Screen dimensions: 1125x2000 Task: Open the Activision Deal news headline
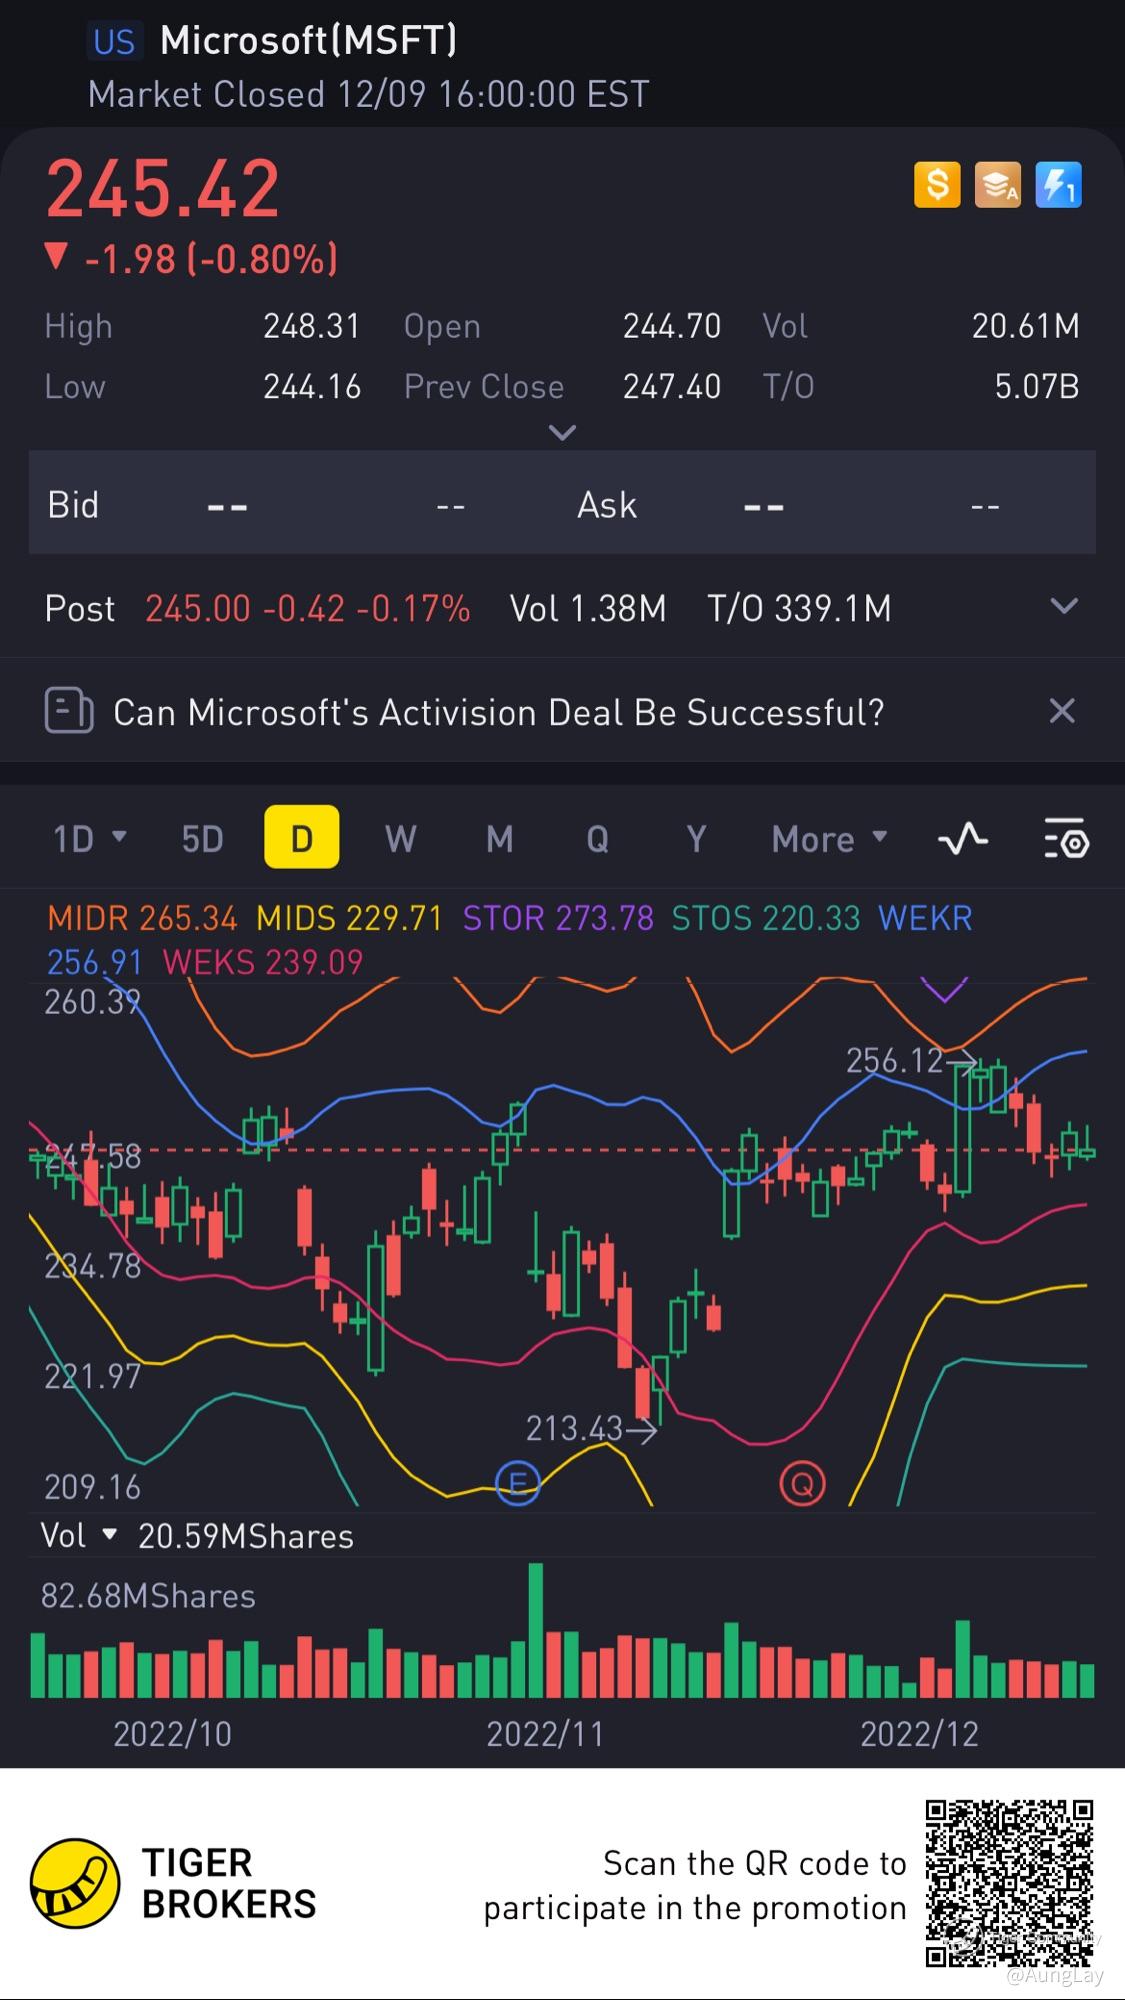[498, 712]
